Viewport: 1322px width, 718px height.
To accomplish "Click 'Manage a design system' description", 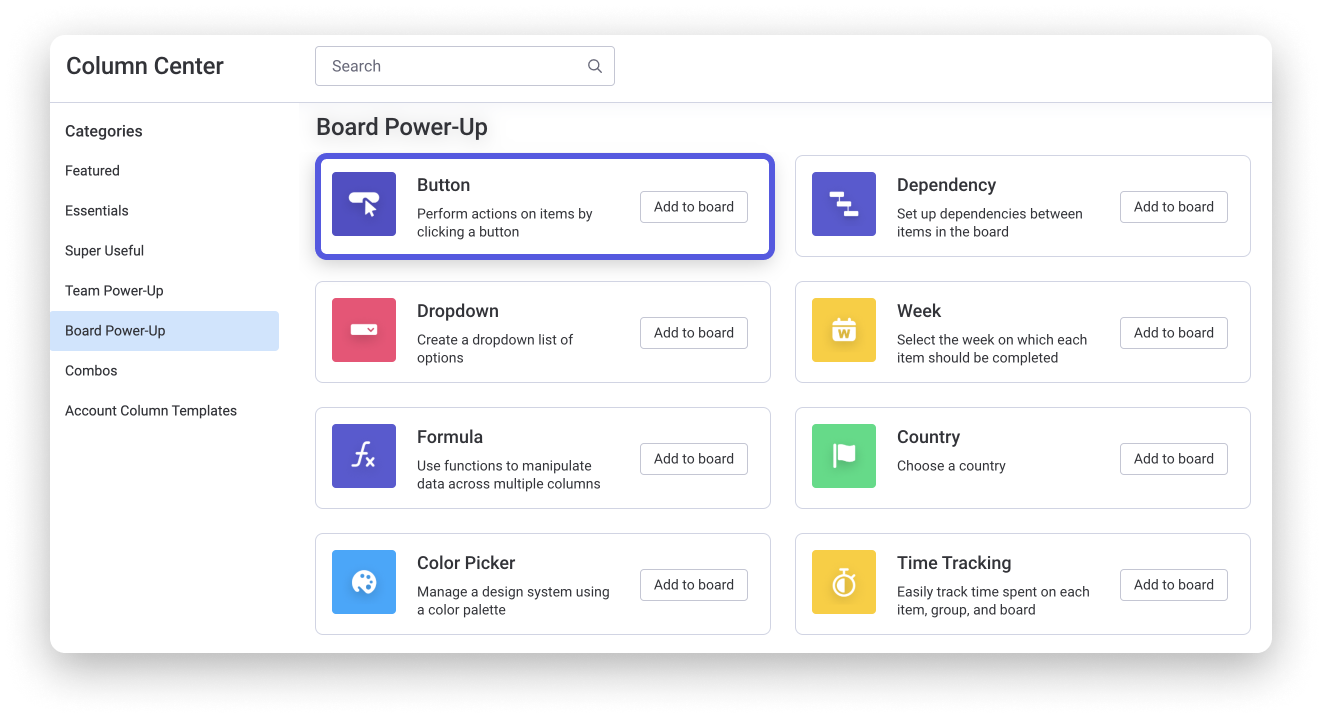I will tap(513, 601).
